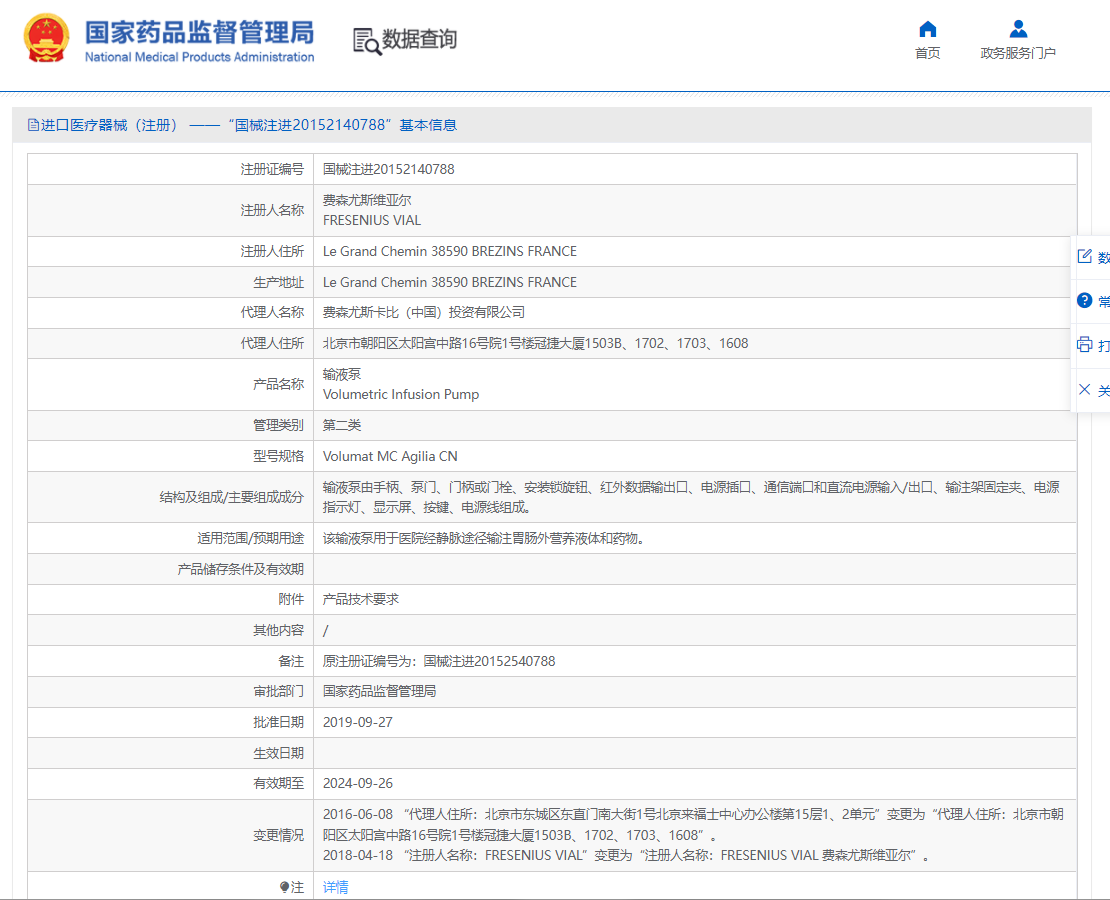Click the FRESENIUS VIAL registrant name
Screen dimensions: 1110x900
[x=372, y=220]
